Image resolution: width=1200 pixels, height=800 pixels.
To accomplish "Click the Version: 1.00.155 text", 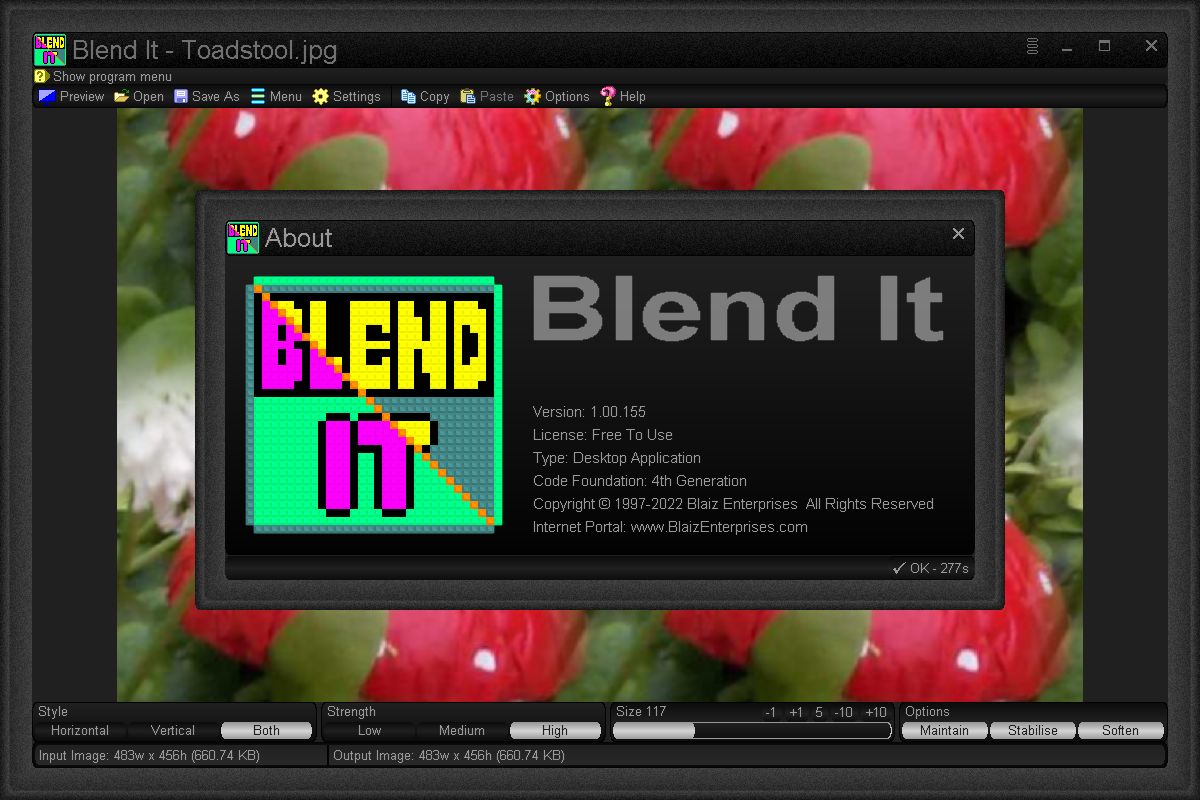I will point(589,412).
